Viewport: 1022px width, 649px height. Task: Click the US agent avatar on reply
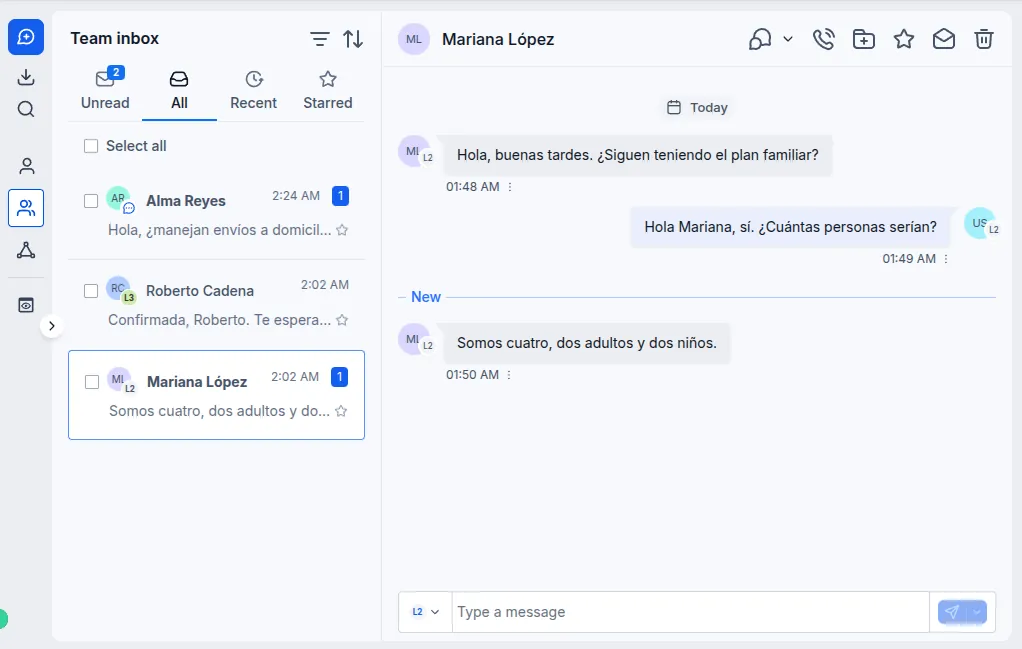tap(981, 224)
